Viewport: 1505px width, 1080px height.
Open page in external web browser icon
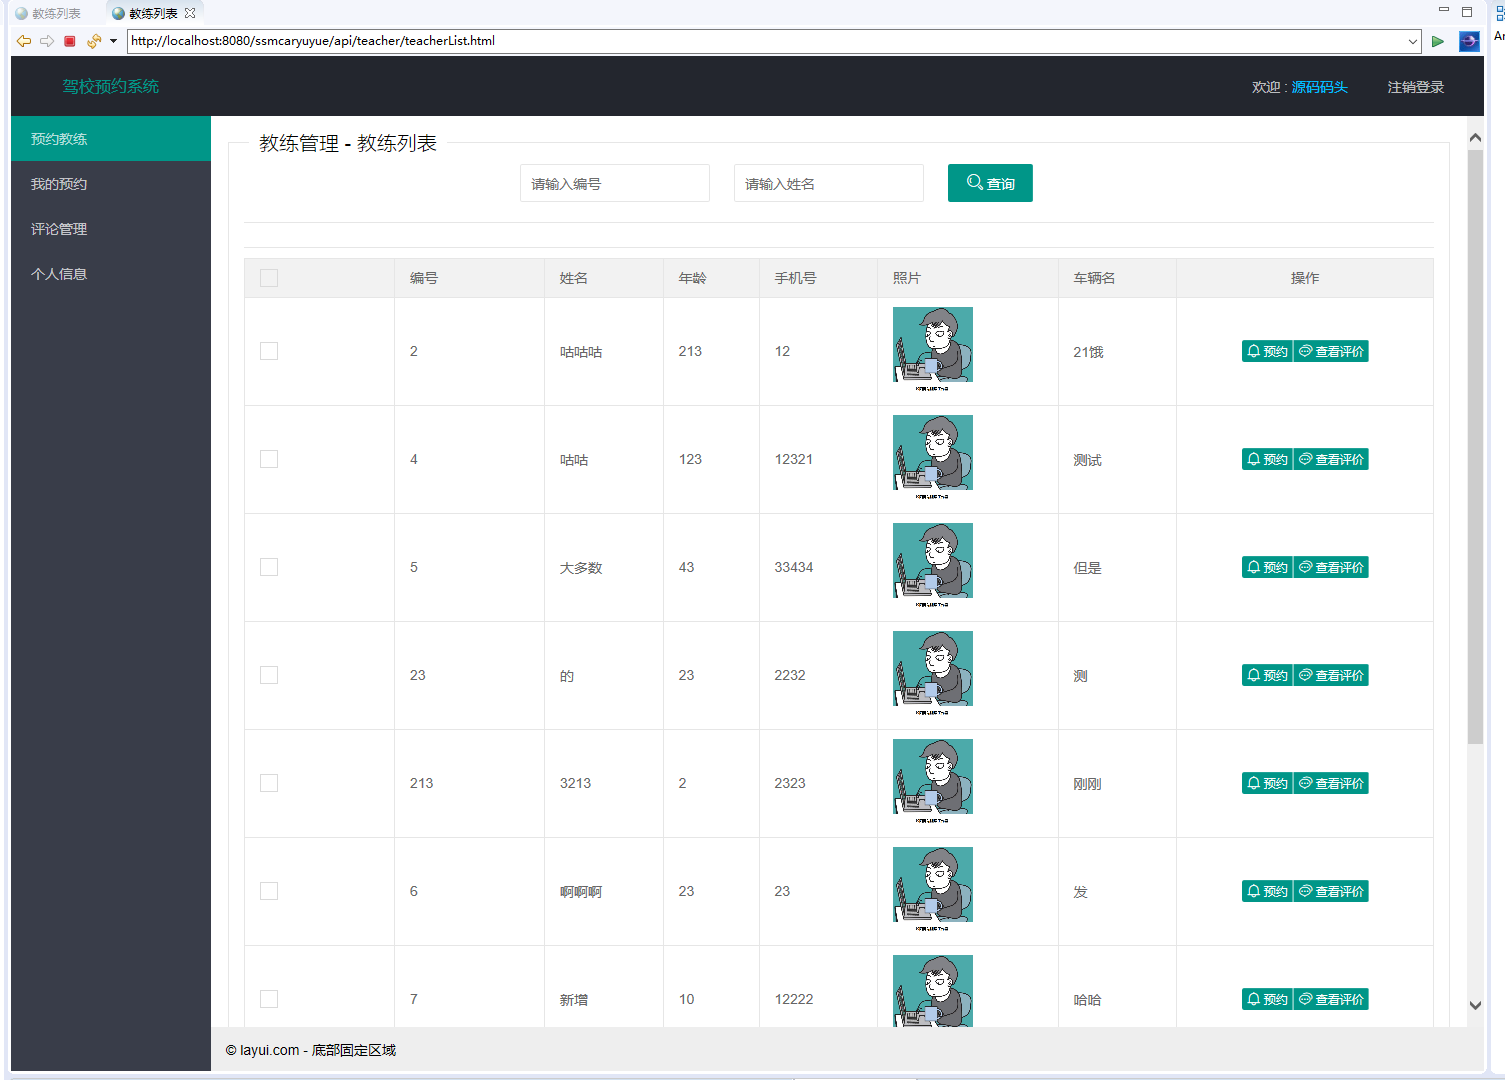click(x=1468, y=41)
